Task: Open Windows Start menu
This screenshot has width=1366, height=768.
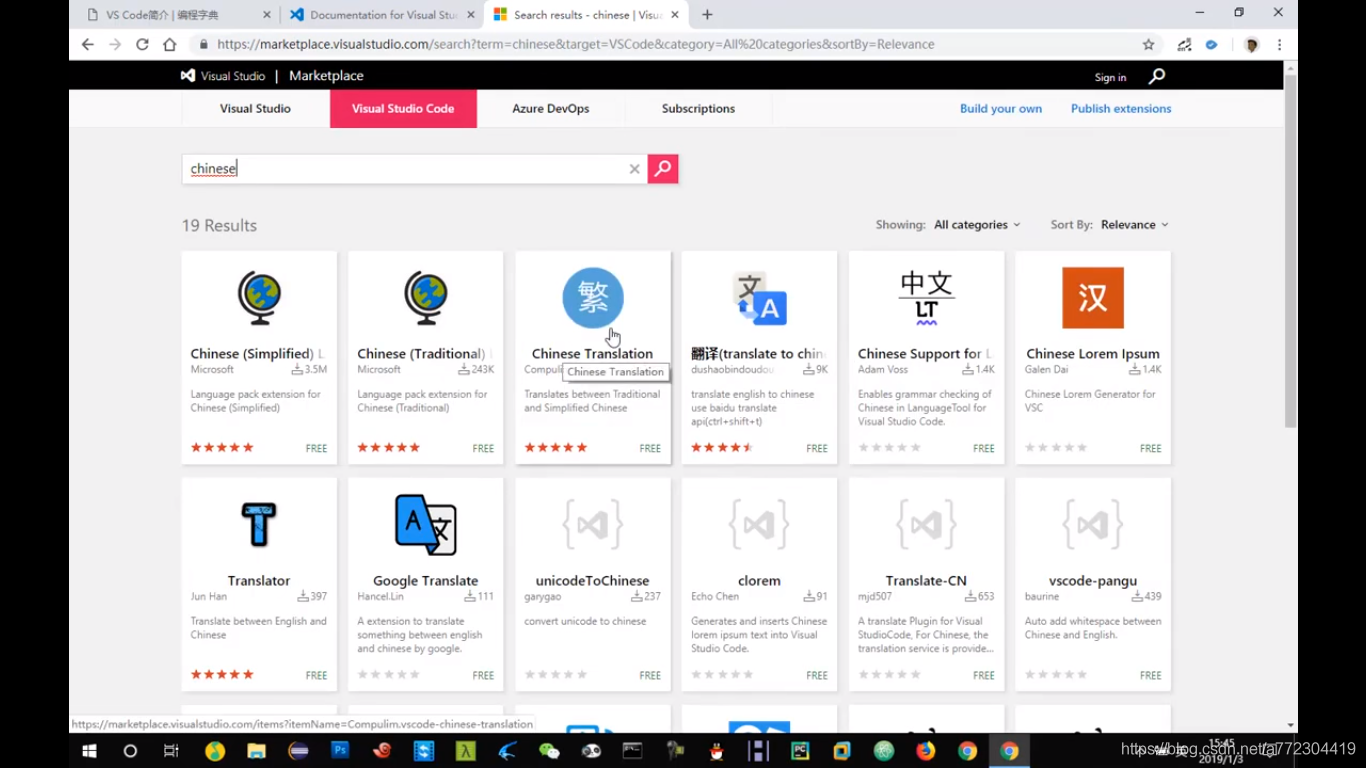Action: click(89, 751)
